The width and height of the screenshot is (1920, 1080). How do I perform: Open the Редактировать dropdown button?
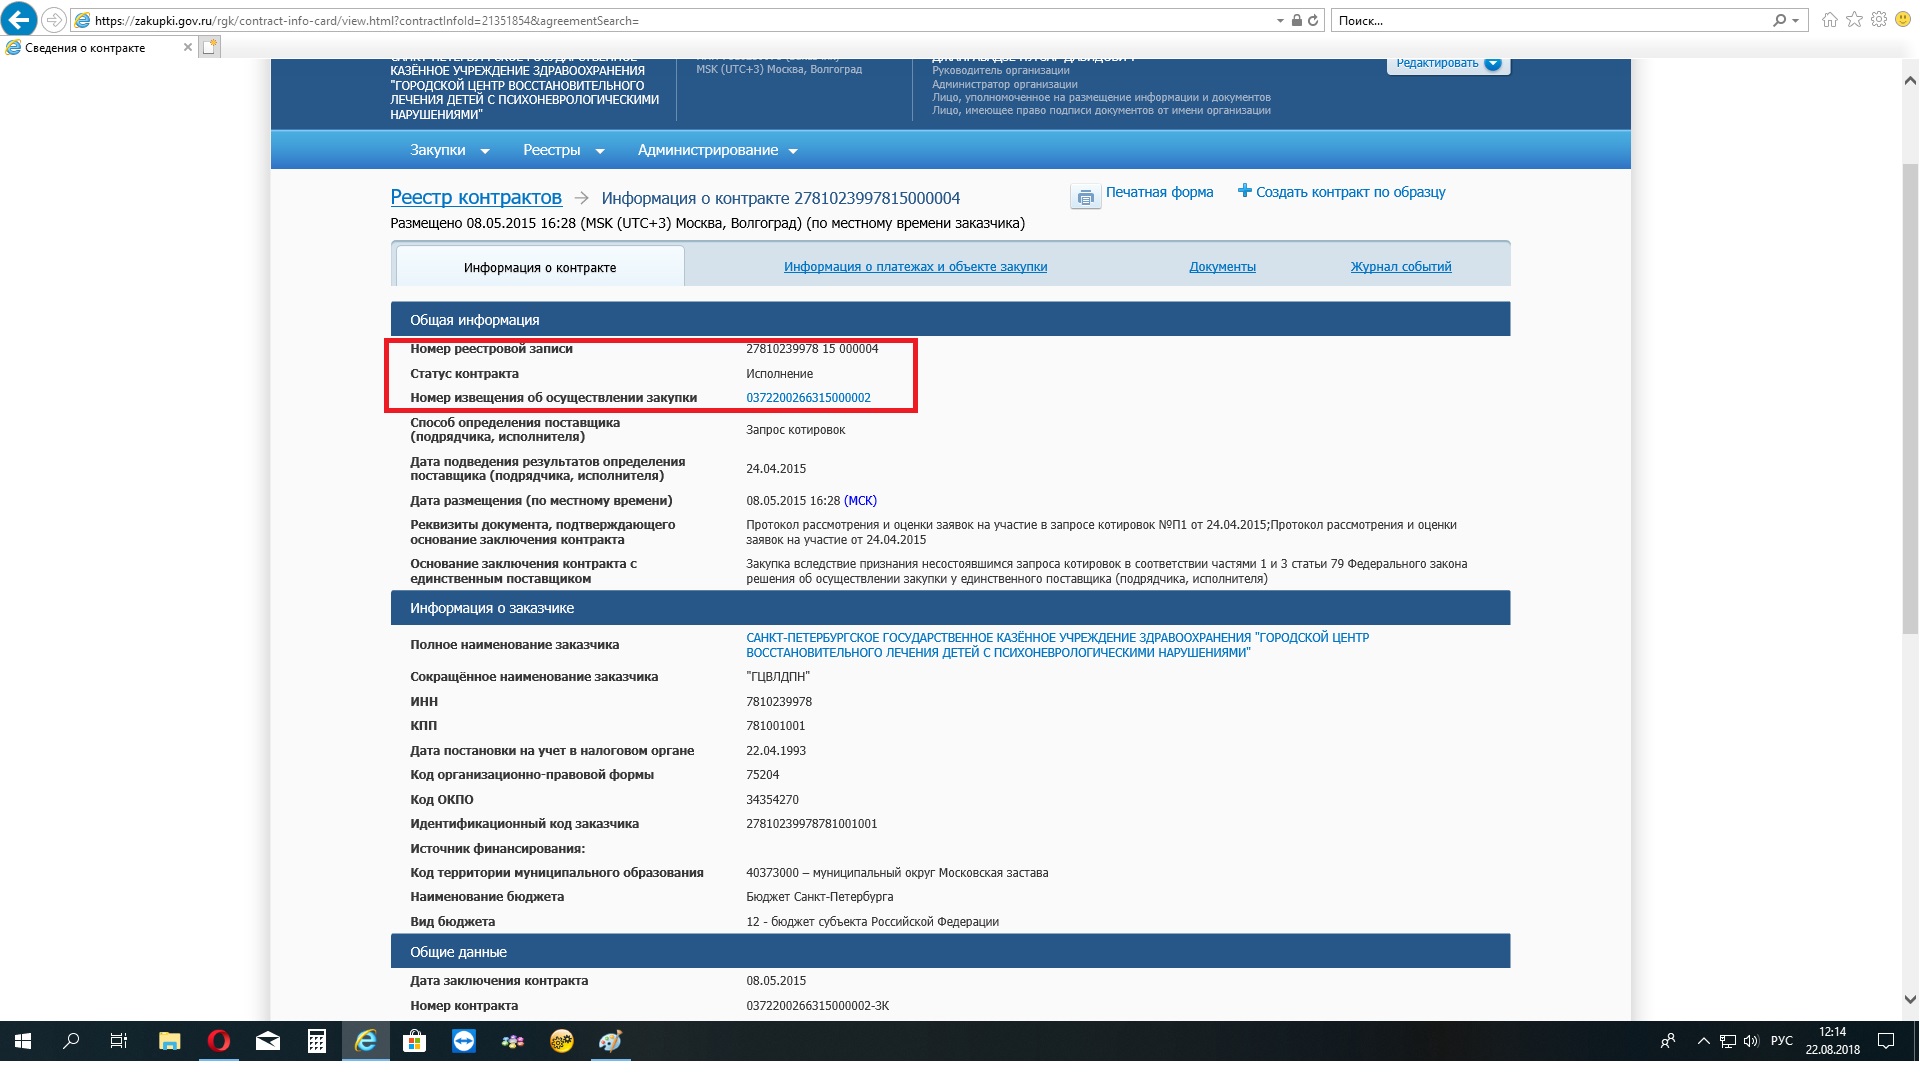[1447, 63]
